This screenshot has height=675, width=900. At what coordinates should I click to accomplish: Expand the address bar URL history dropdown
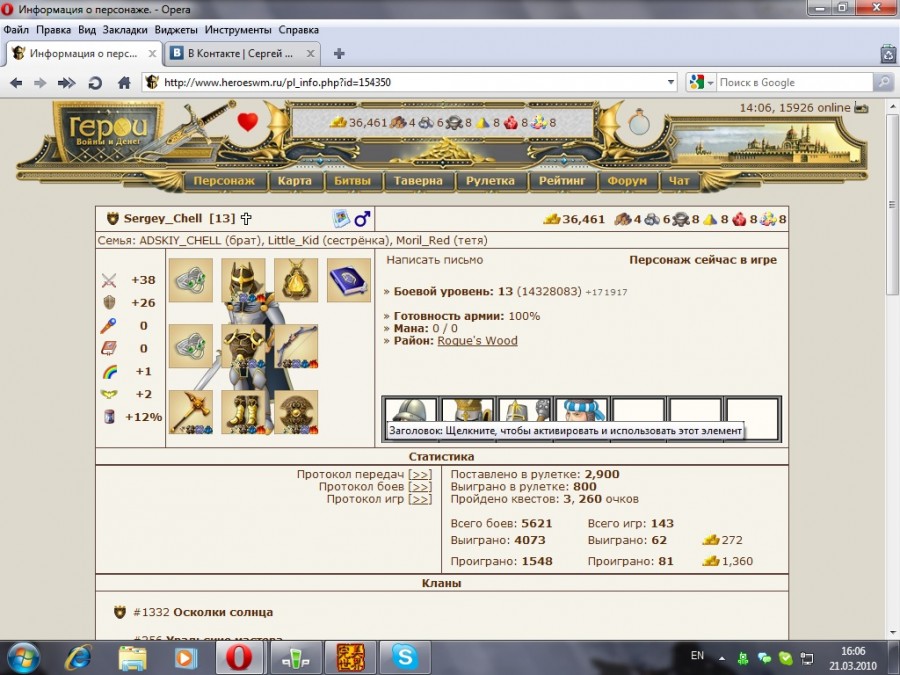[x=671, y=83]
